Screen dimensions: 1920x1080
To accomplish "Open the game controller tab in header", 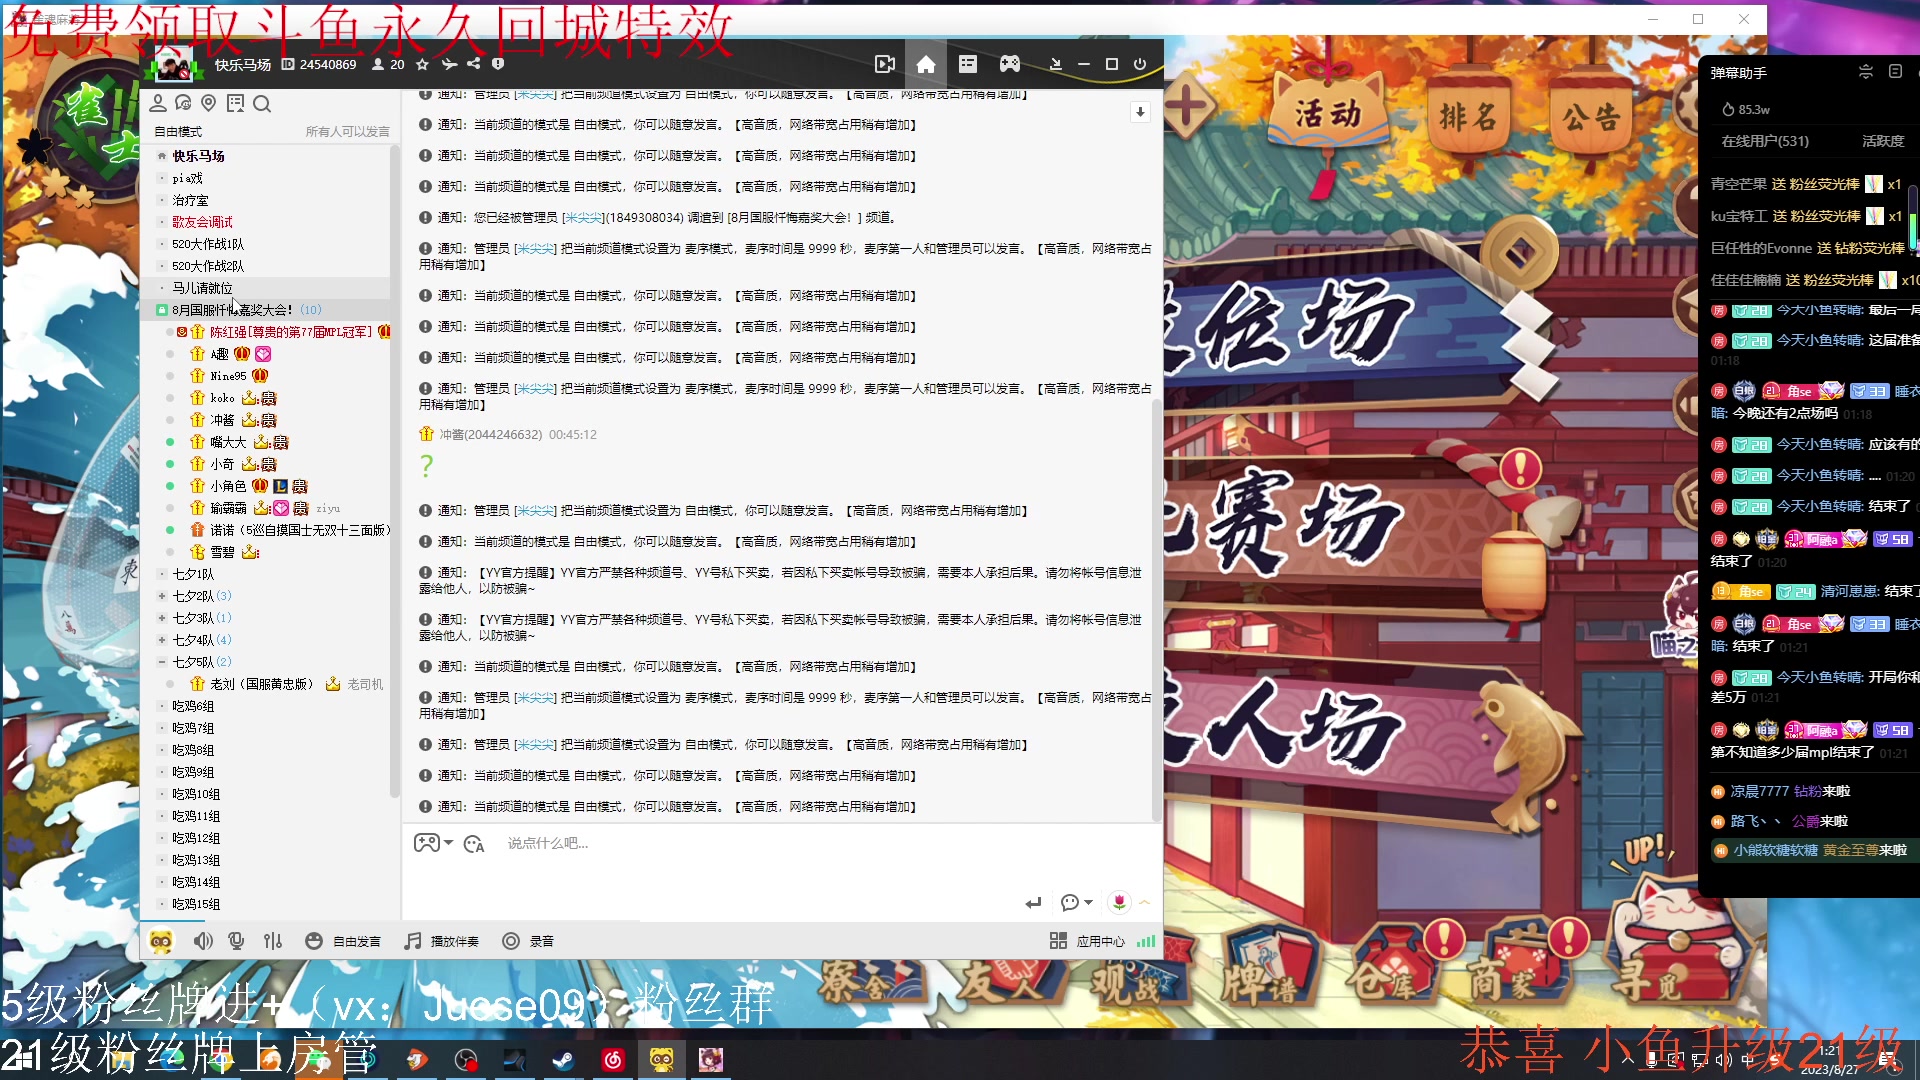I will tap(1010, 64).
